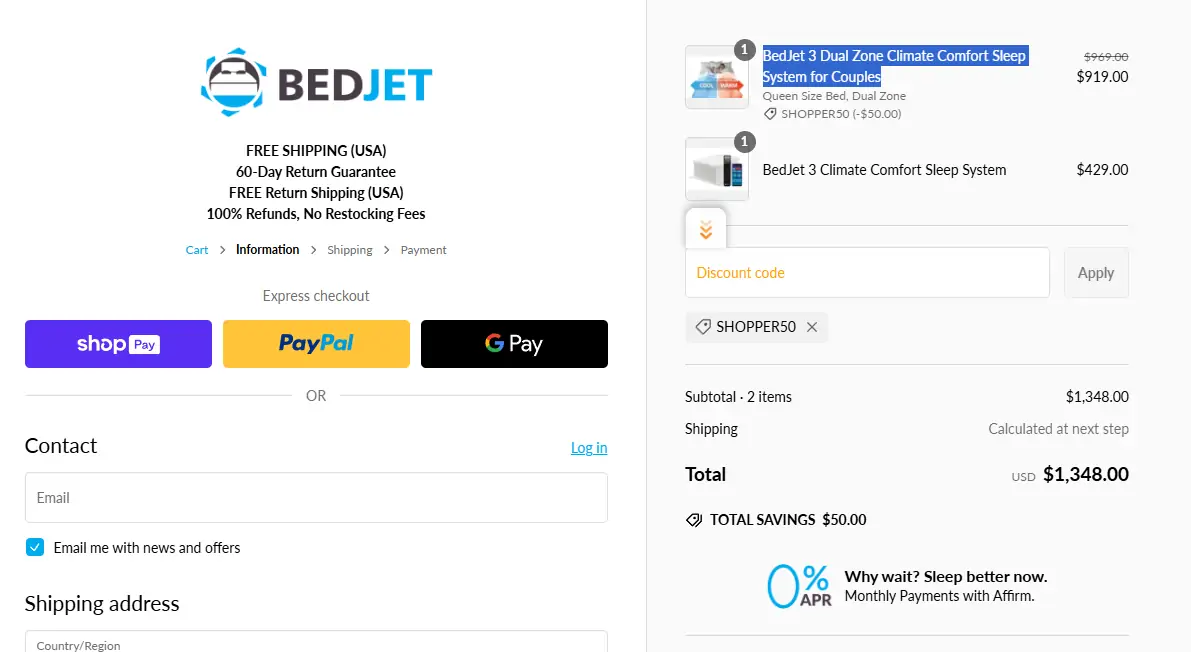The height and width of the screenshot is (652, 1191).
Task: Pay with Shop Pay express checkout
Action: tap(118, 344)
